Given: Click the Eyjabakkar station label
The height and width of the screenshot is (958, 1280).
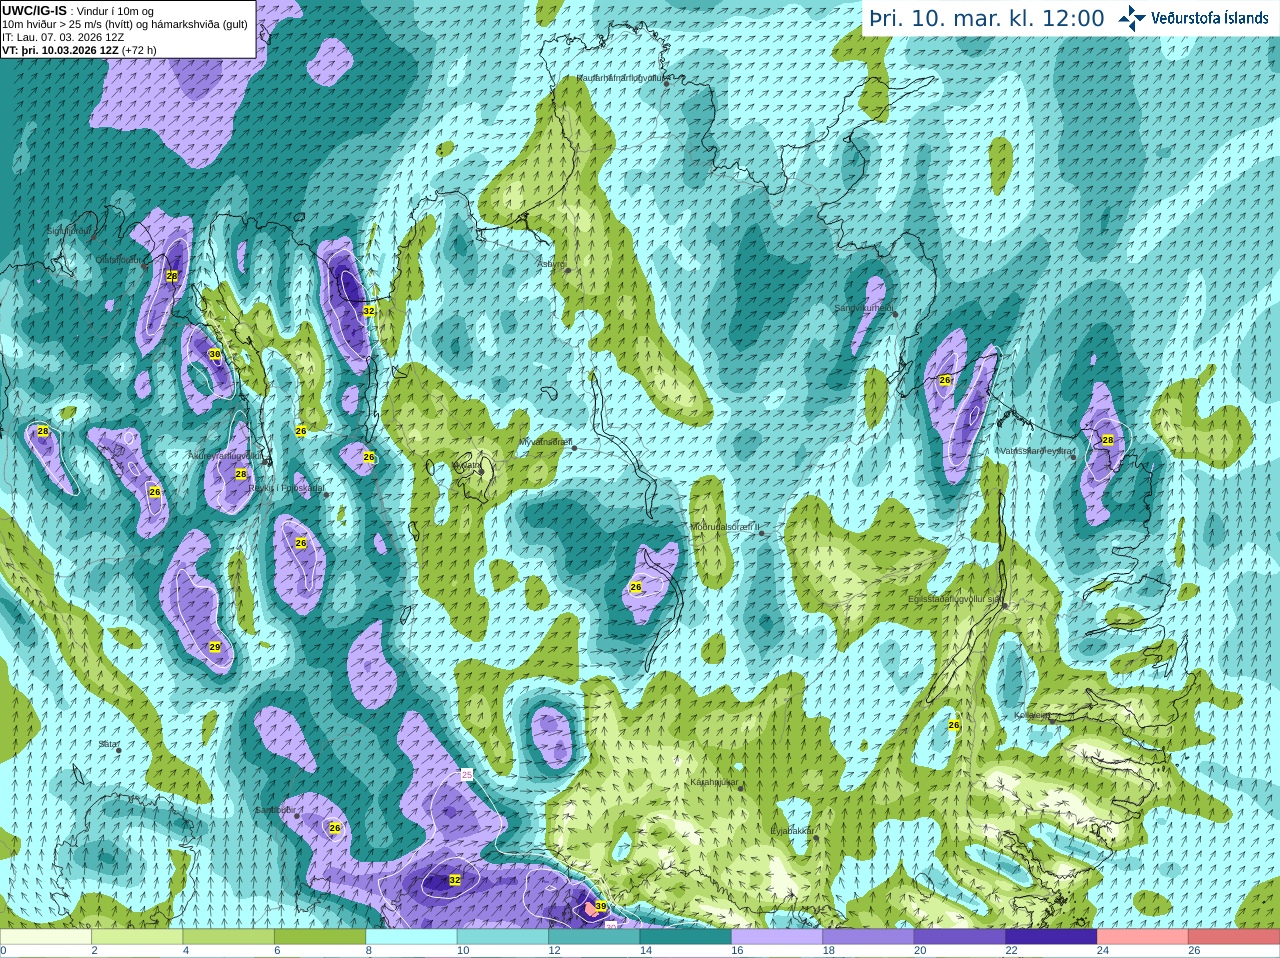Looking at the screenshot, I should click(793, 830).
